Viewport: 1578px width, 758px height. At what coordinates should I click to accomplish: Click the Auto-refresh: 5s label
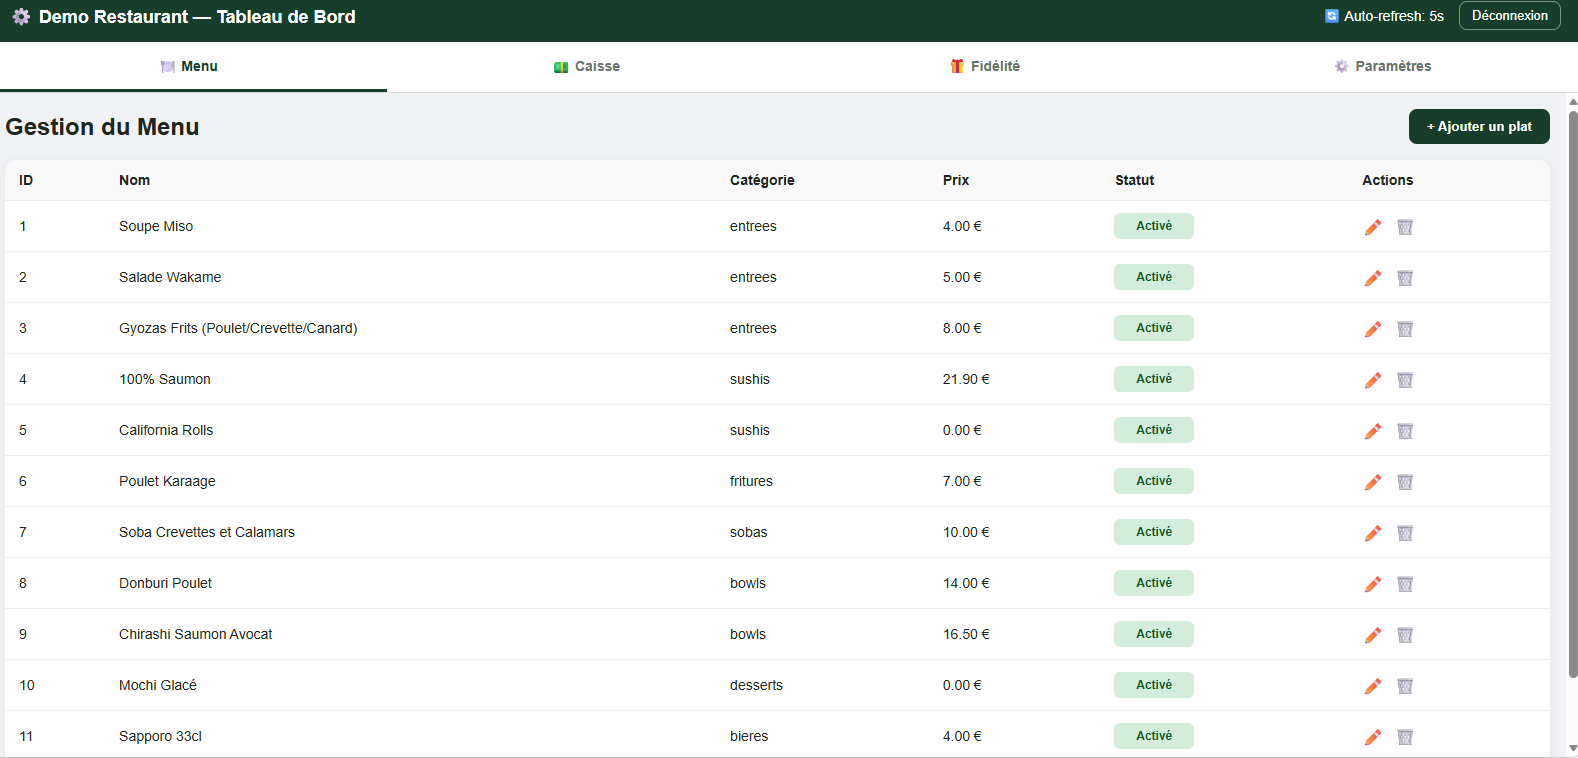click(1394, 16)
